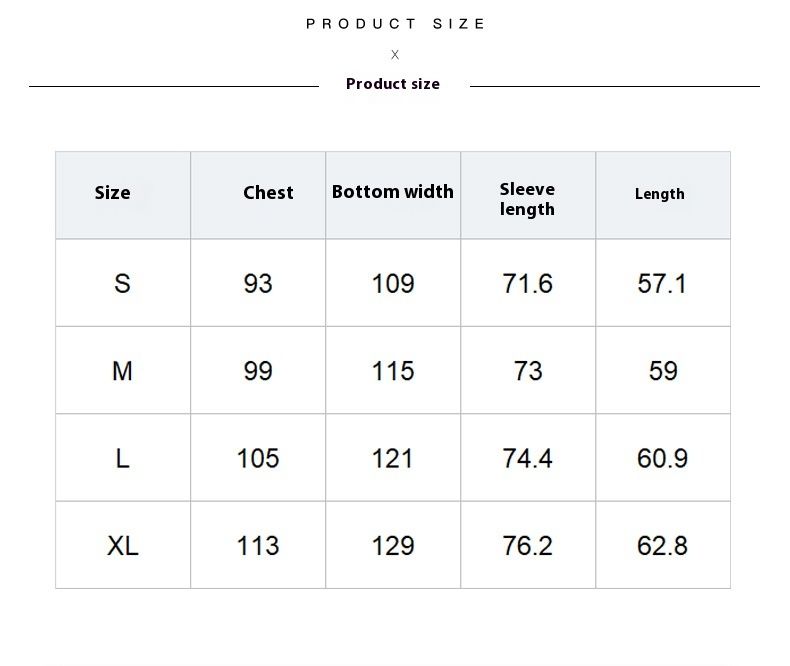Select the S size row label
The height and width of the screenshot is (666, 790).
(122, 284)
